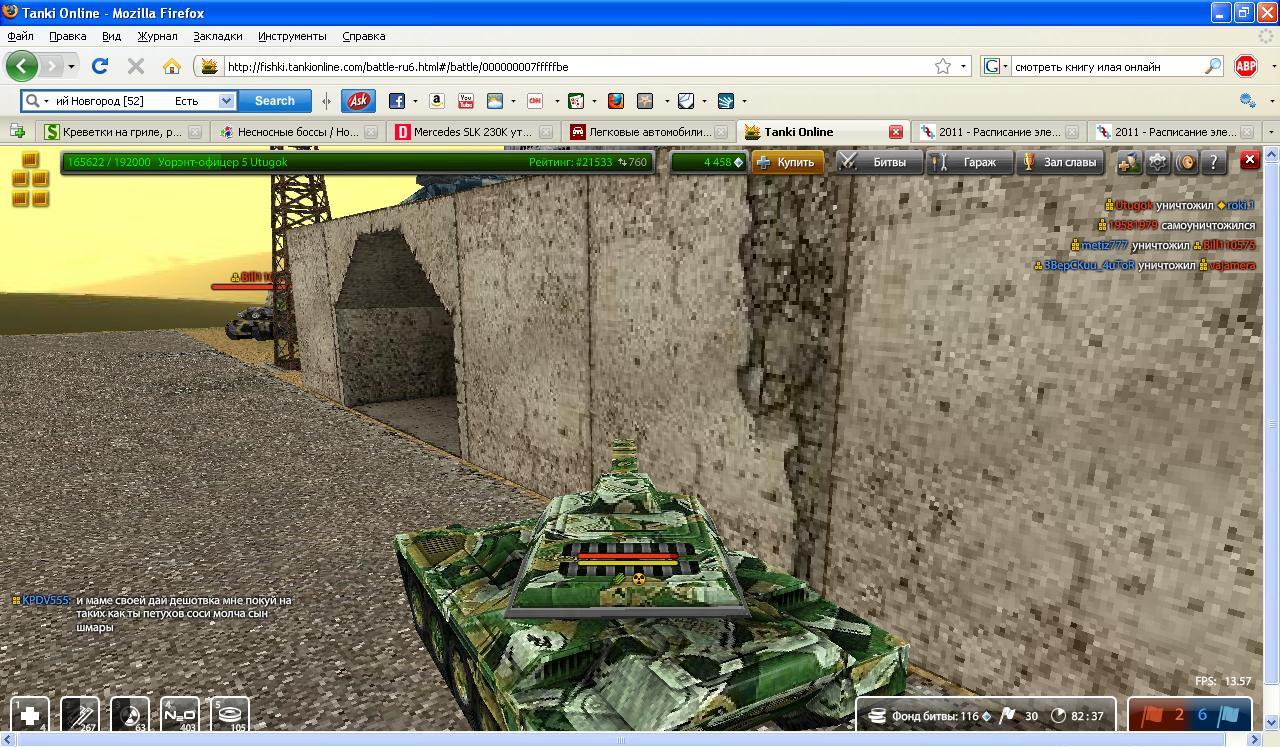
Task: Activate the double damage supply slot
Action: (130, 714)
